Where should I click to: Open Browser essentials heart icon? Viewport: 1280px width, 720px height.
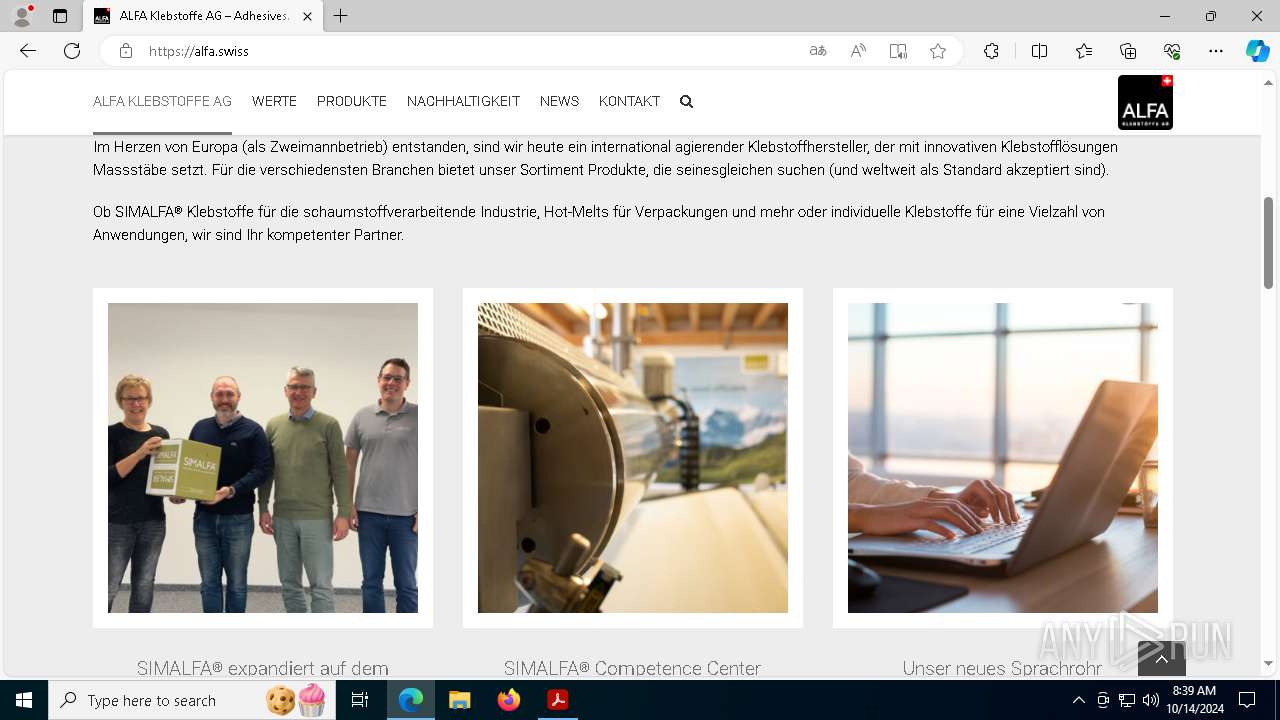[1172, 51]
